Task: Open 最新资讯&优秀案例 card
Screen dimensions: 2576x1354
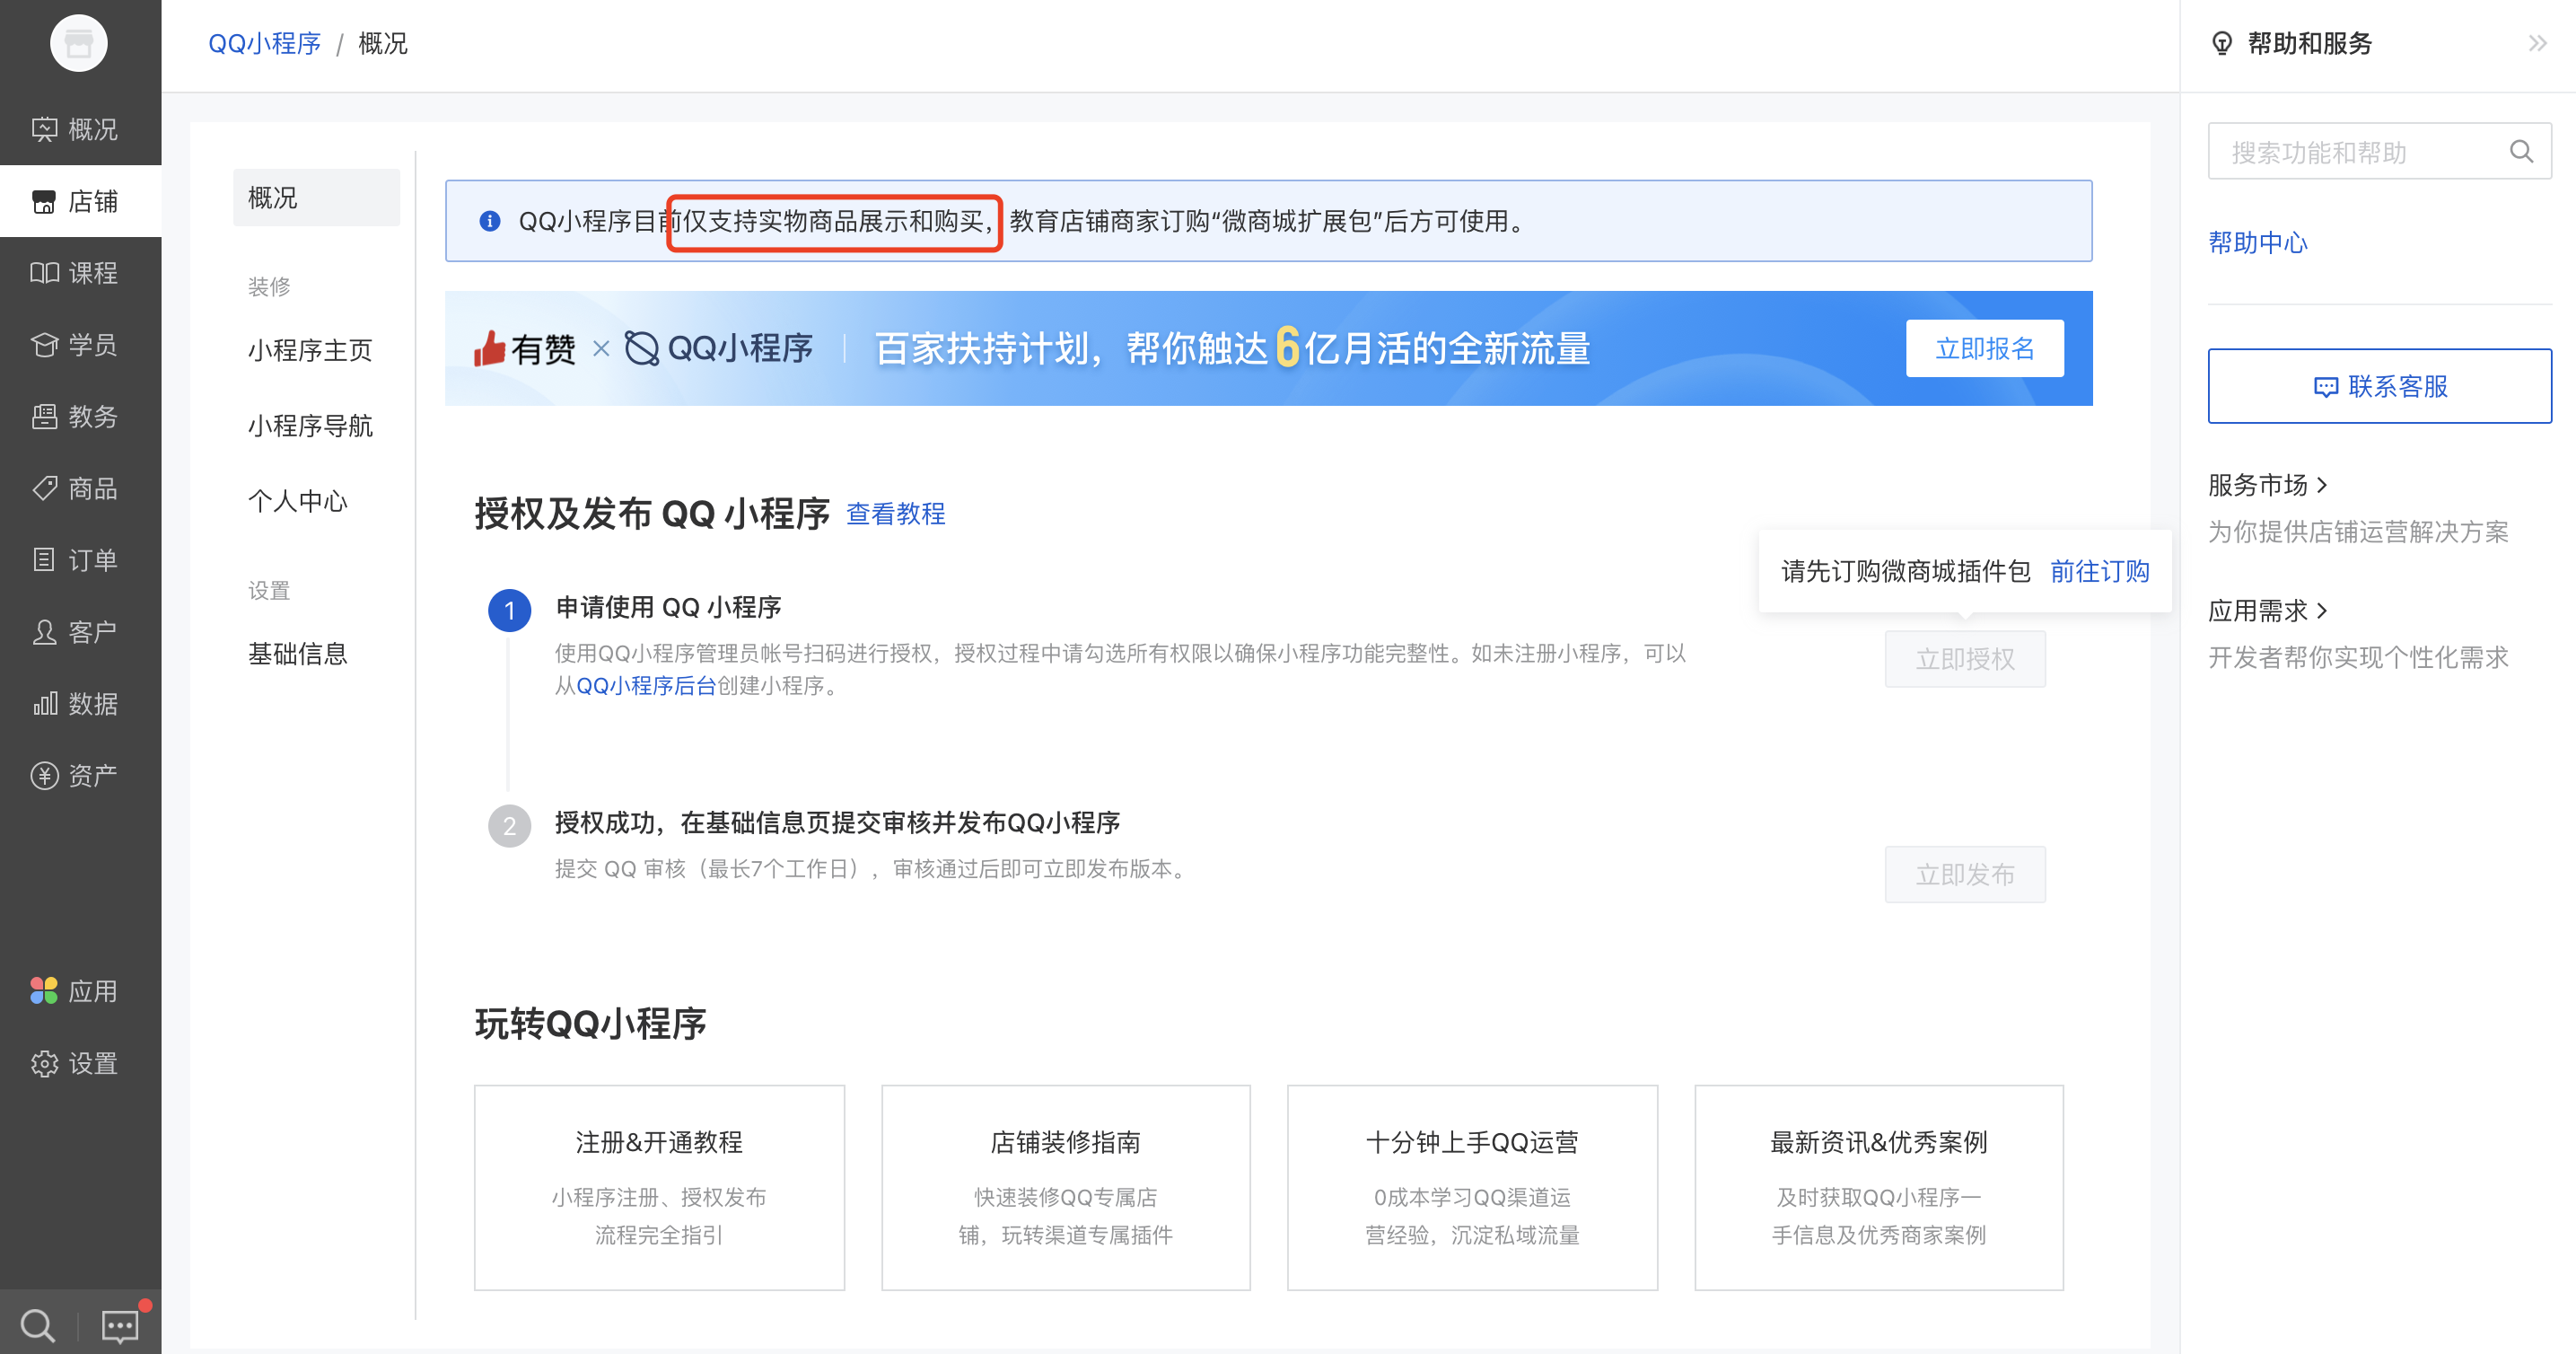Action: (x=1879, y=1188)
